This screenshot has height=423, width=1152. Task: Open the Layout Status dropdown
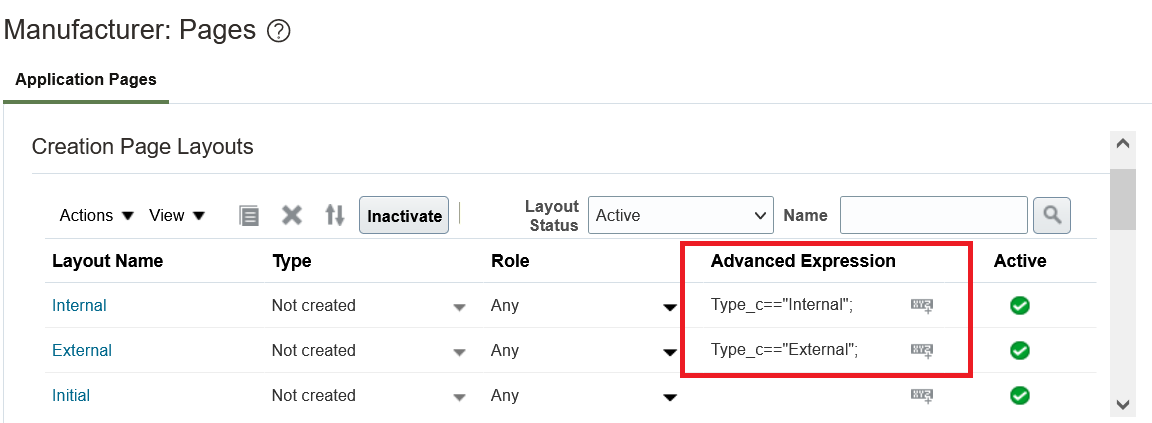[x=680, y=215]
